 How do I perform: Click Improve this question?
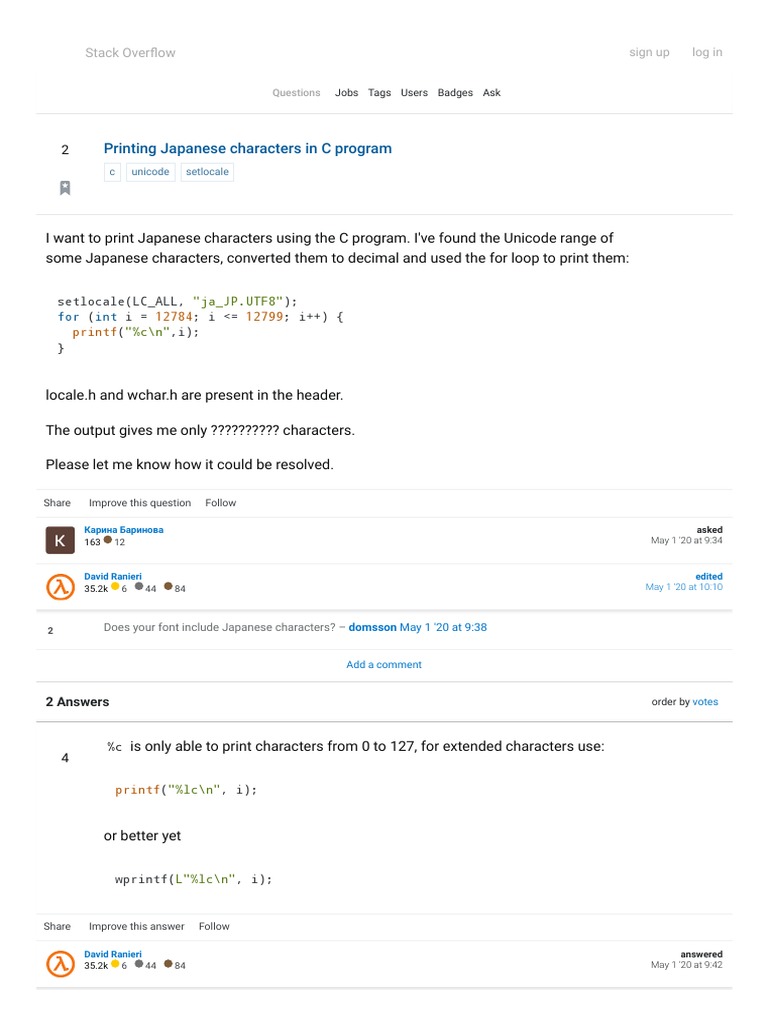pos(139,503)
